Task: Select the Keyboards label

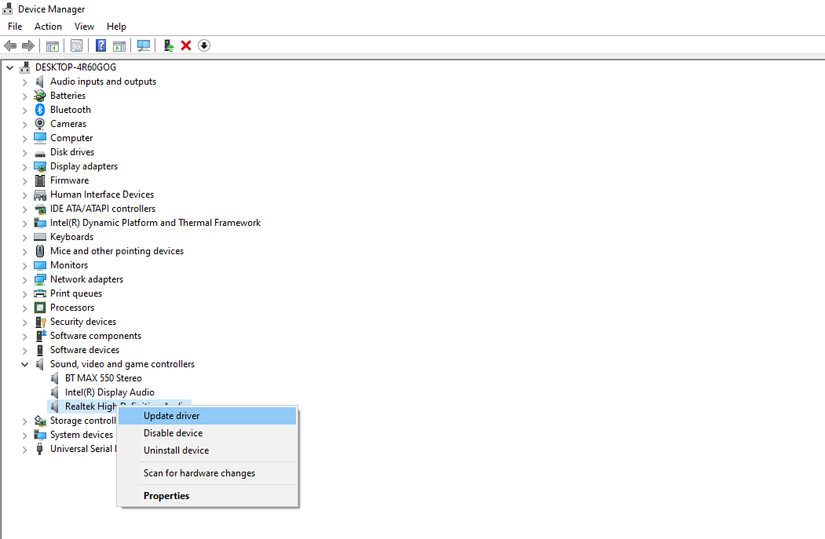Action: pos(72,237)
